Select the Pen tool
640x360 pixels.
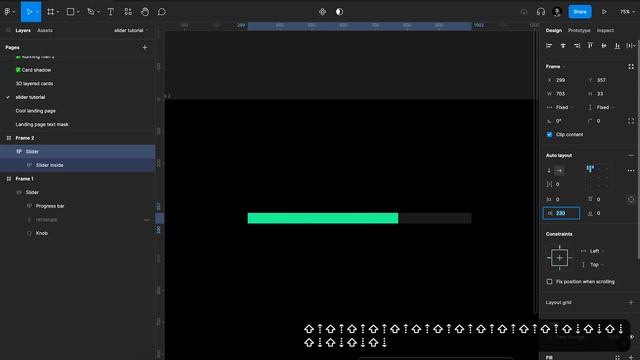(x=91, y=12)
